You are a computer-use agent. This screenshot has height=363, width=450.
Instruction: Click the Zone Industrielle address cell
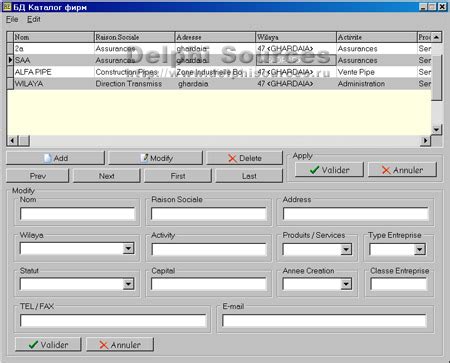[215, 72]
